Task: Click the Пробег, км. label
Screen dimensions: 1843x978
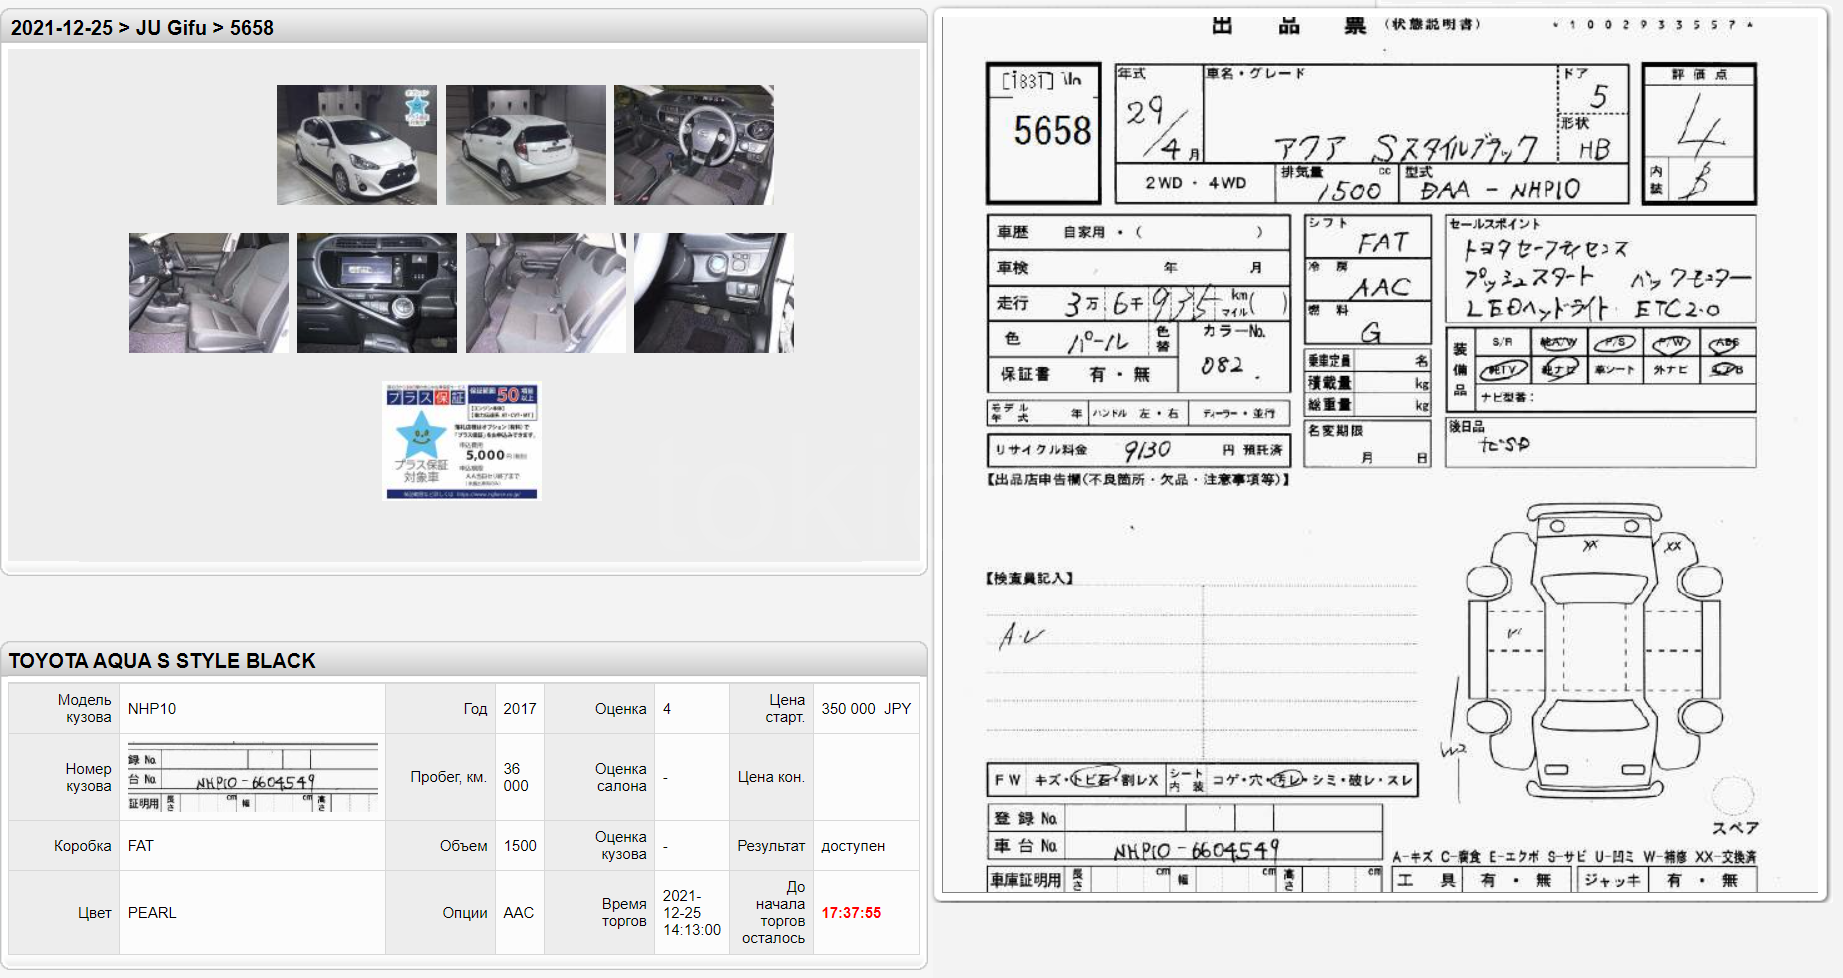Action: 448,777
